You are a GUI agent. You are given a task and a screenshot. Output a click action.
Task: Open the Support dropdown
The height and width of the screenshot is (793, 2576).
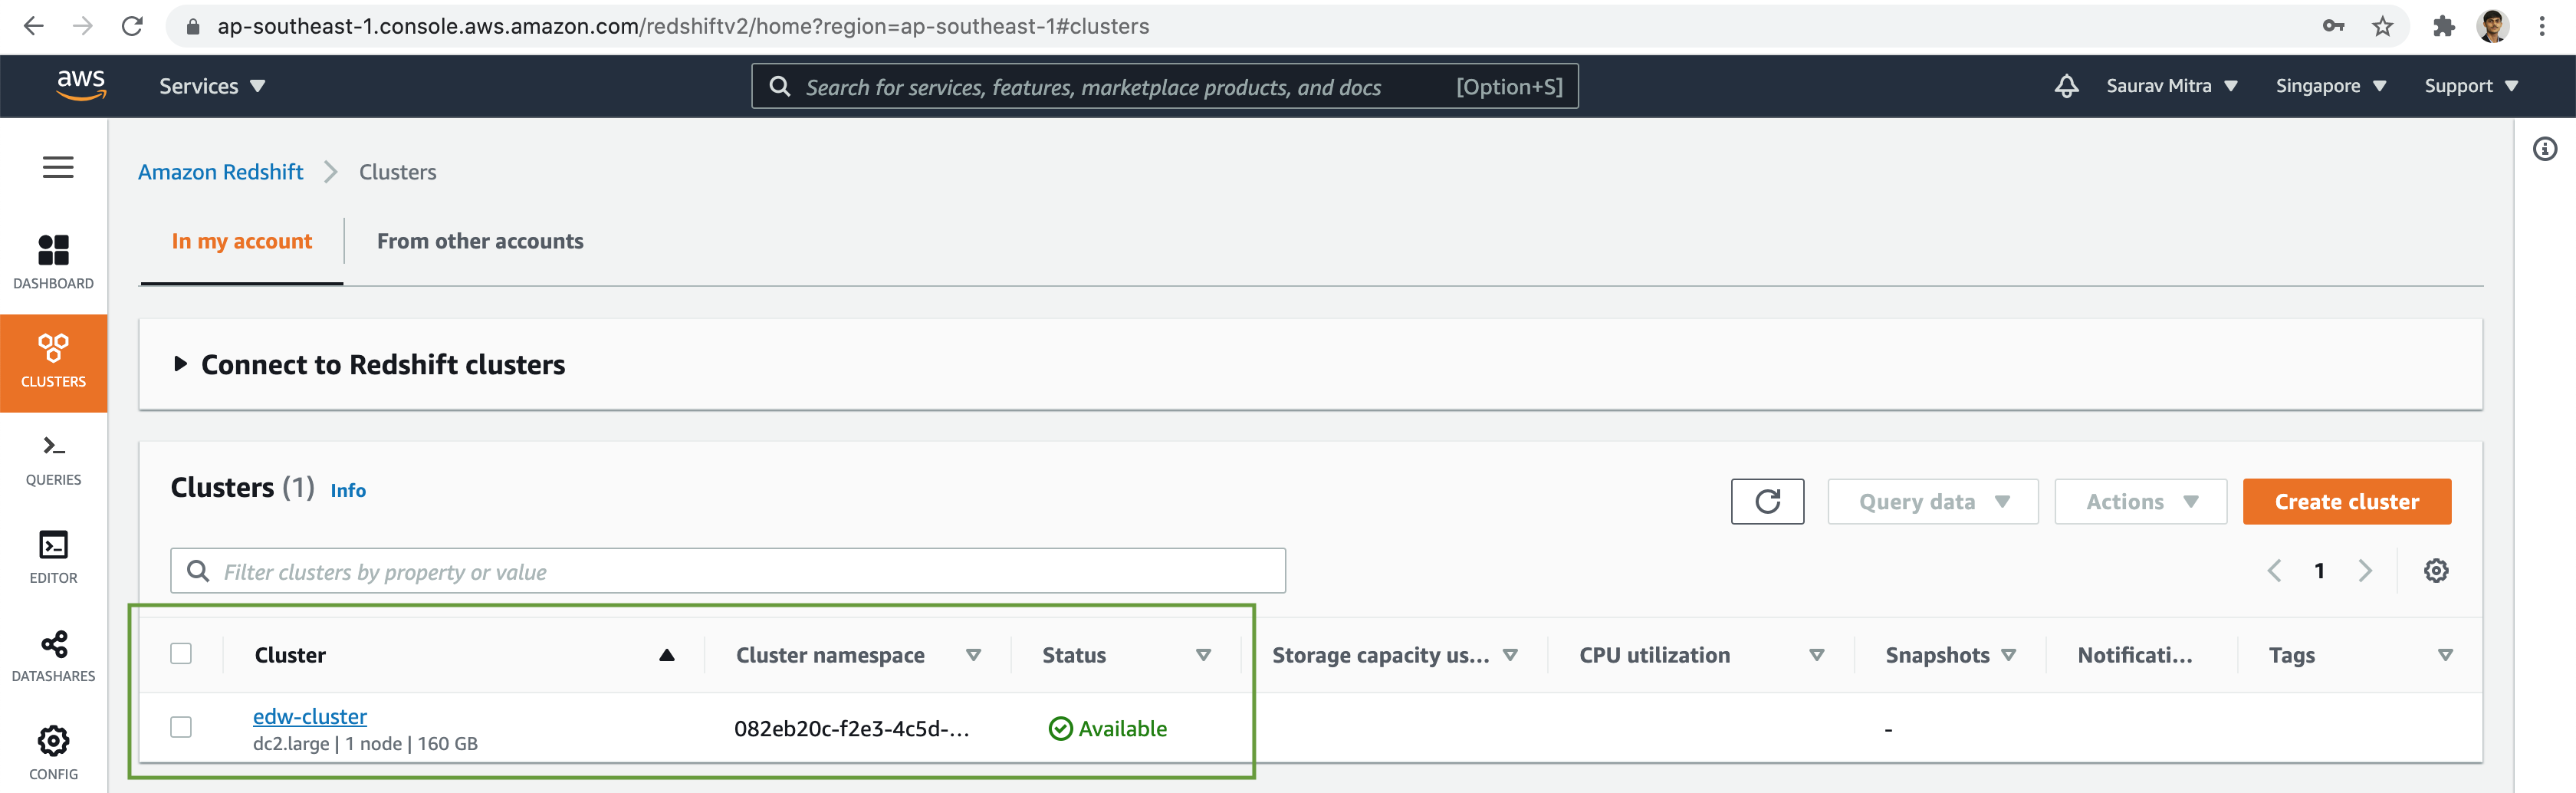2471,86
